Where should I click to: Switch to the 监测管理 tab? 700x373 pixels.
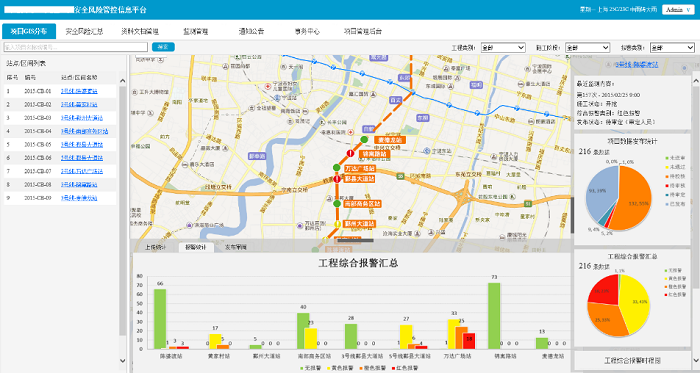tap(196, 31)
